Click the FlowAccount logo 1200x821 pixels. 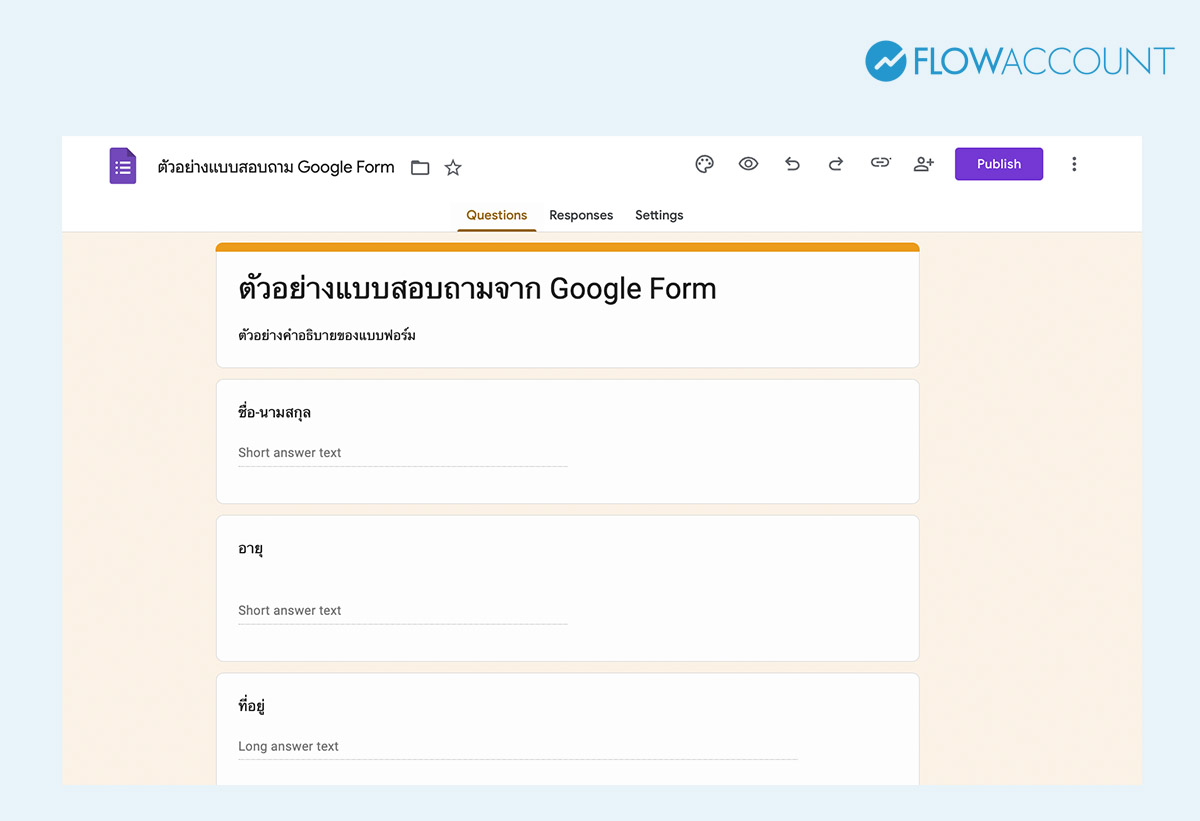click(1017, 61)
